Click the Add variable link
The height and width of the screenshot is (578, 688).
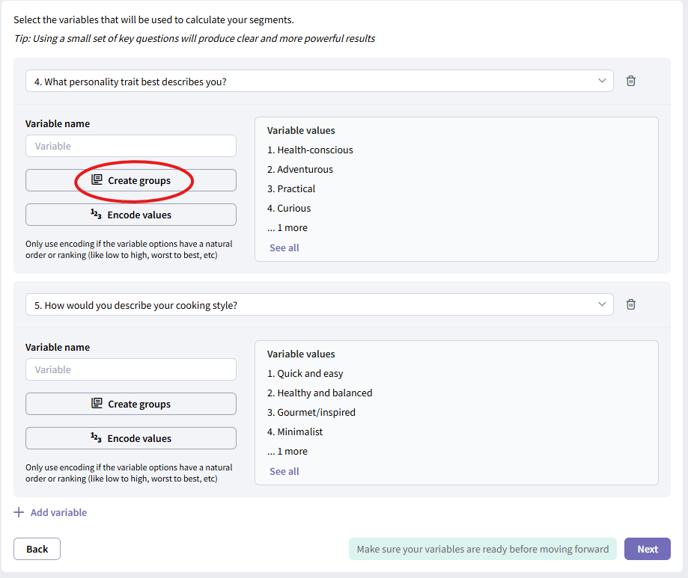click(58, 513)
